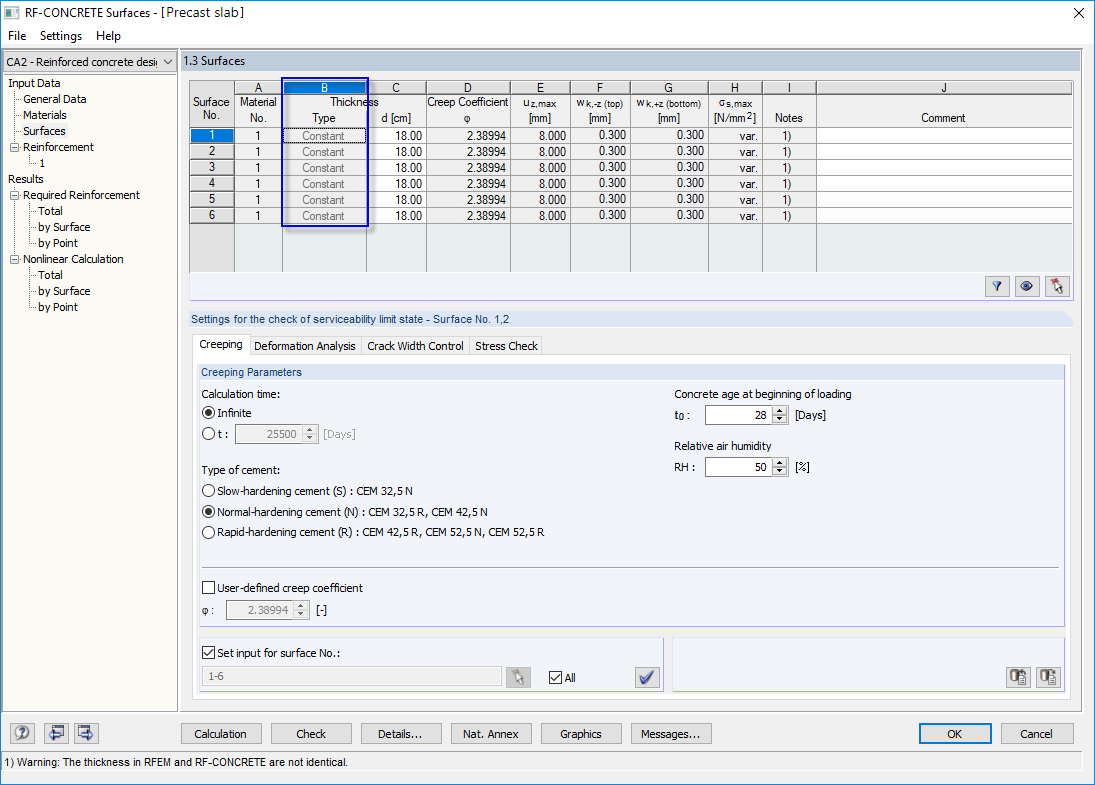Click the apply checkmark icon next to All
Viewport: 1095px width, 785px height.
[647, 677]
